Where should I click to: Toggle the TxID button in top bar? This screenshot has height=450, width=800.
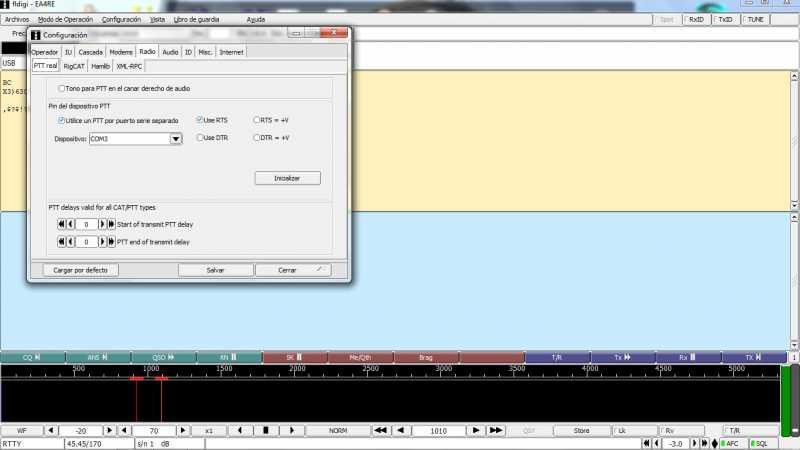[x=725, y=19]
